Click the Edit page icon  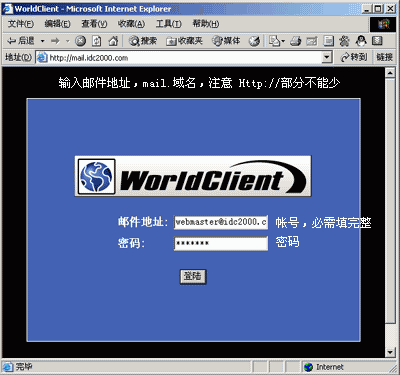coord(312,41)
